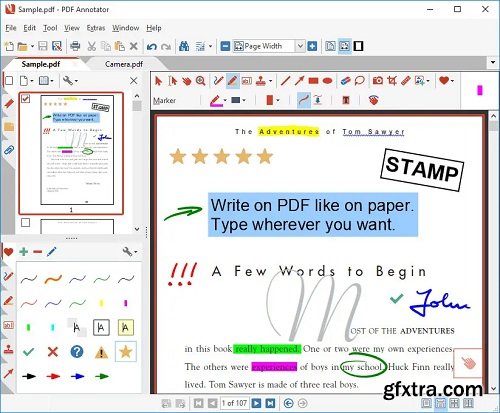Image resolution: width=500 pixels, height=413 pixels.
Task: Expand the favorites heart dropdown in toolbar
Action: coord(452,81)
